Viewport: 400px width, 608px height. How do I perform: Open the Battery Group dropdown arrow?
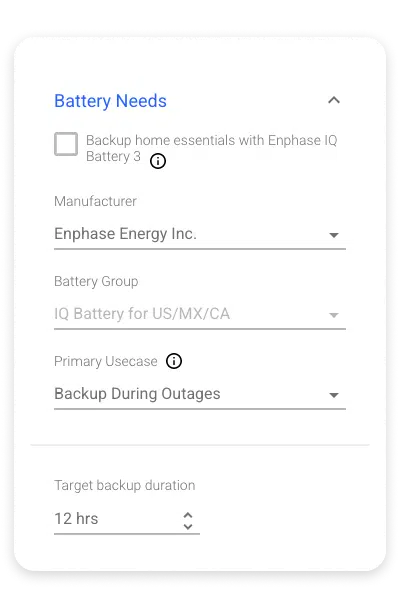(334, 315)
